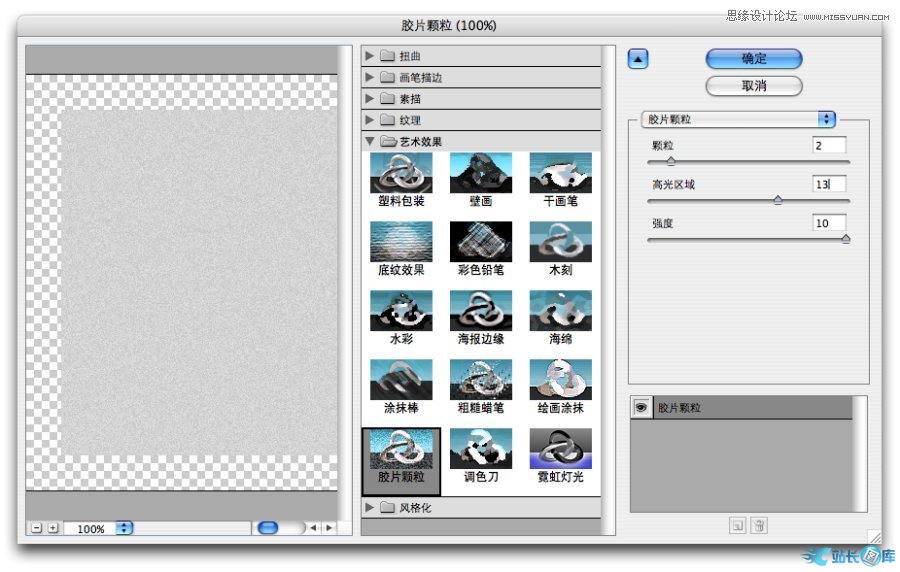
Task: Click the 高光区域 slider handle
Action: pos(778,200)
